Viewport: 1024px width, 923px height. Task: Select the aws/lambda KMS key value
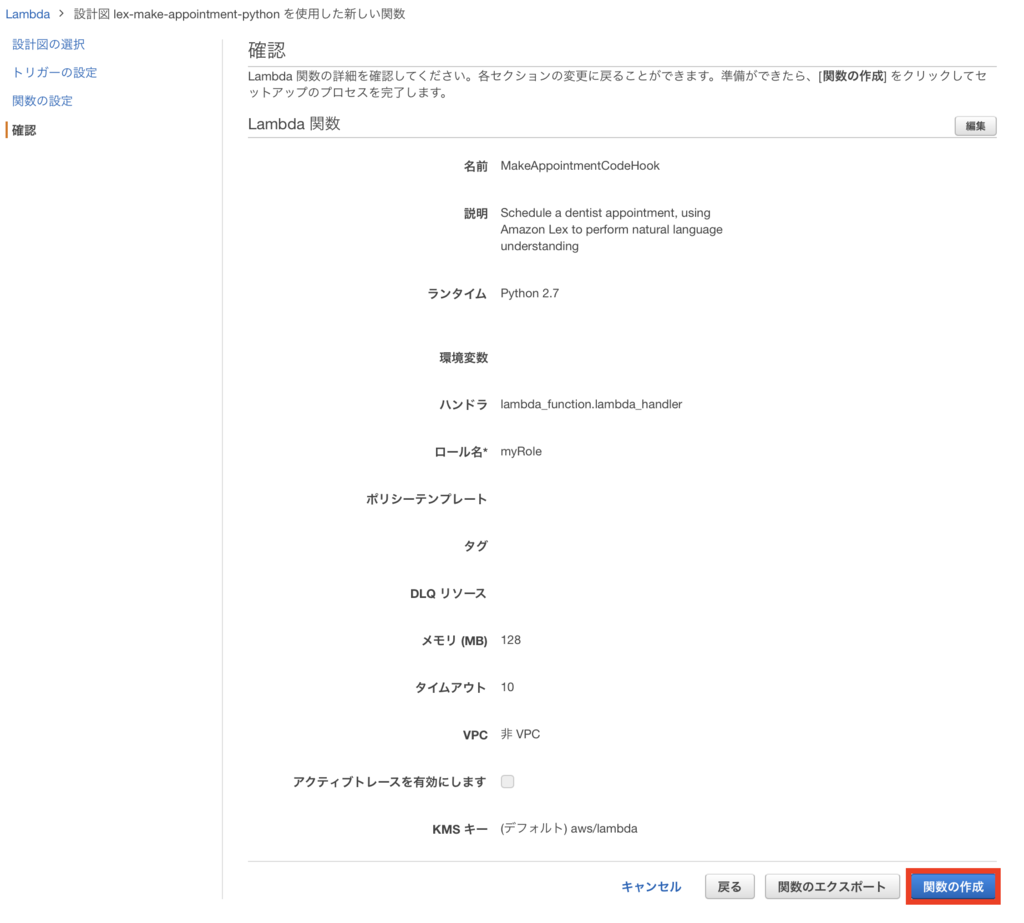pyautogui.click(x=568, y=828)
